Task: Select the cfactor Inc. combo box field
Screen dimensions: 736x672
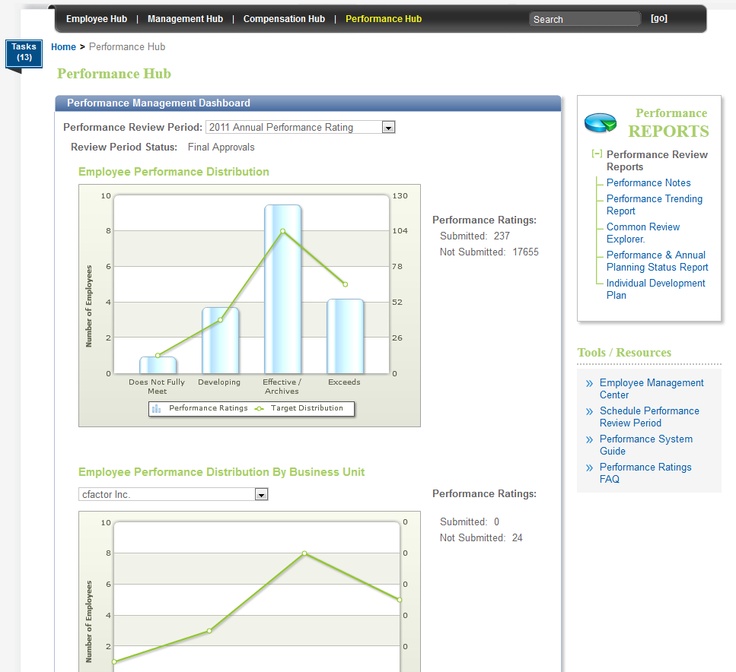Action: point(173,494)
